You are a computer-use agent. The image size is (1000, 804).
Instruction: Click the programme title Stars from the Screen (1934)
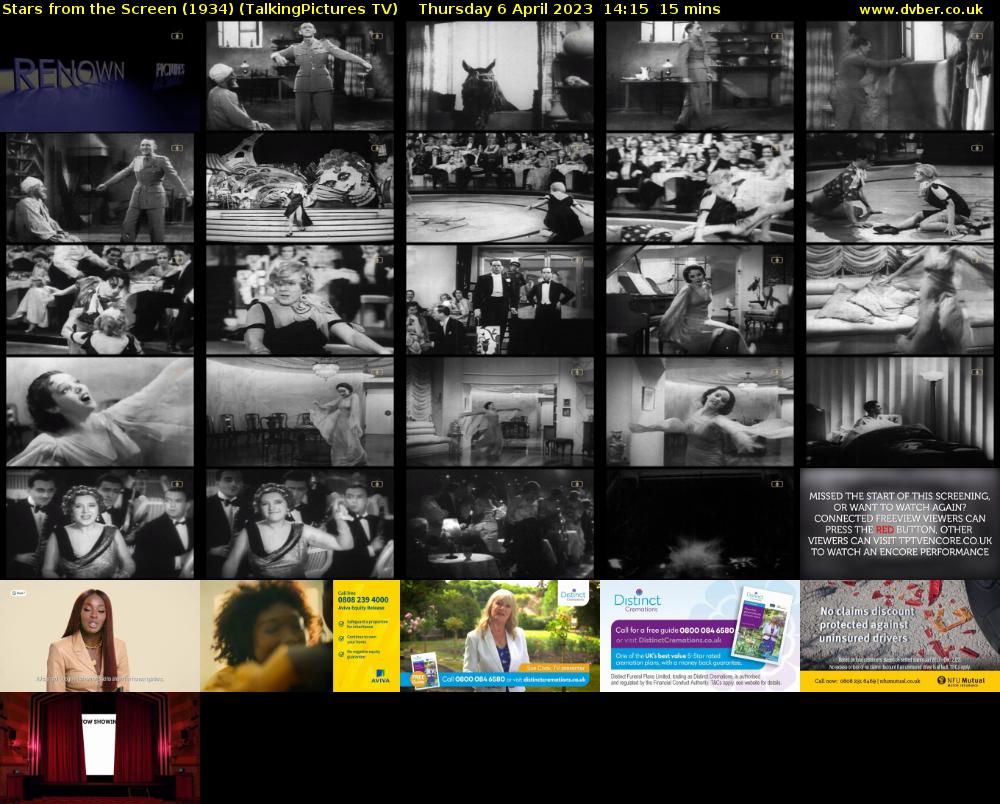click(117, 10)
